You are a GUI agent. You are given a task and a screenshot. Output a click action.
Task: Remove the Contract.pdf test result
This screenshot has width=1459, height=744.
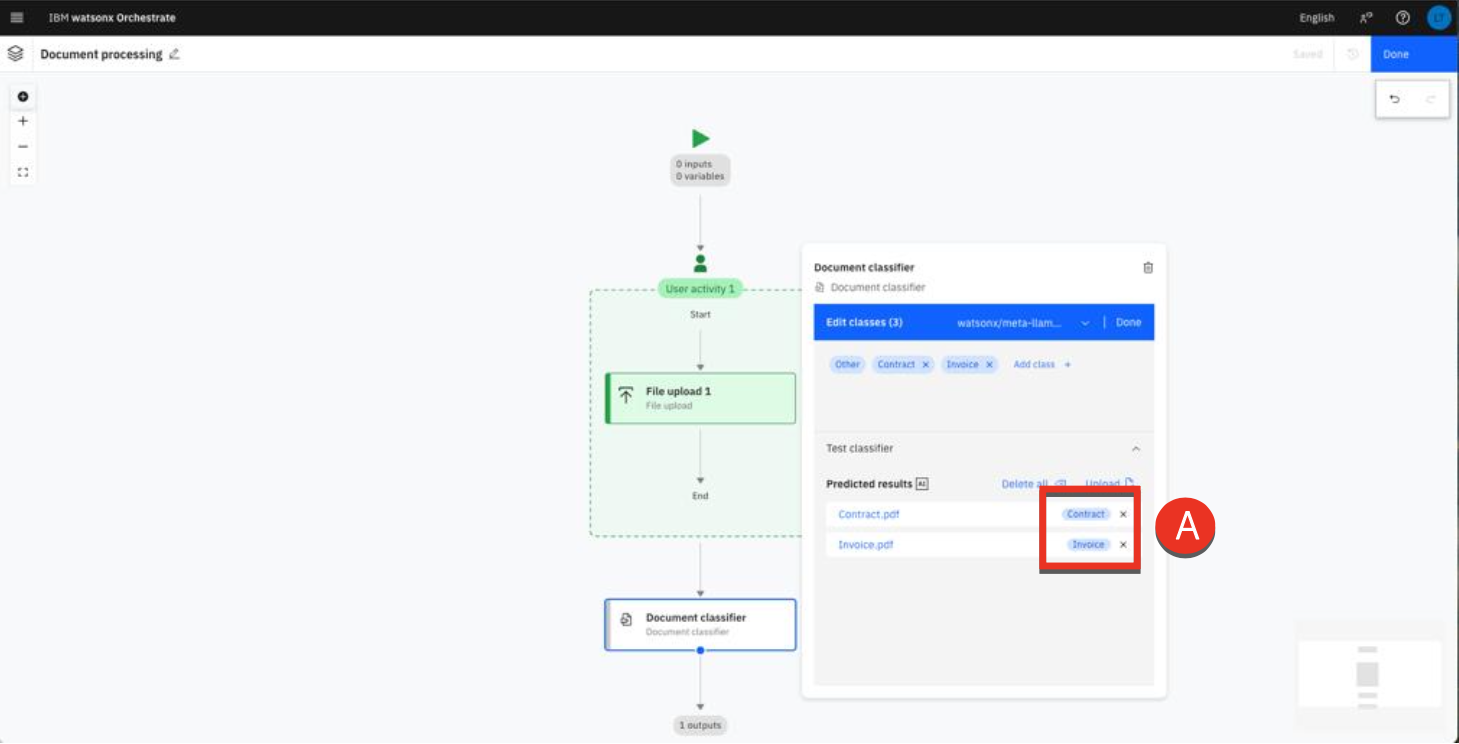(x=1123, y=514)
